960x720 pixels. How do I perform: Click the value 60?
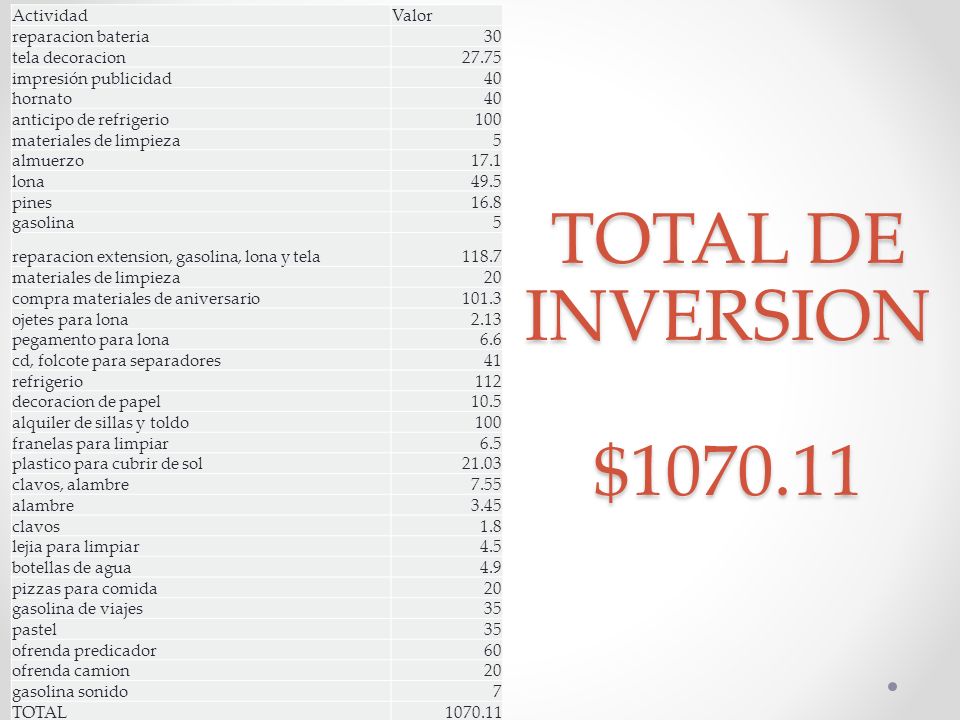coord(492,650)
